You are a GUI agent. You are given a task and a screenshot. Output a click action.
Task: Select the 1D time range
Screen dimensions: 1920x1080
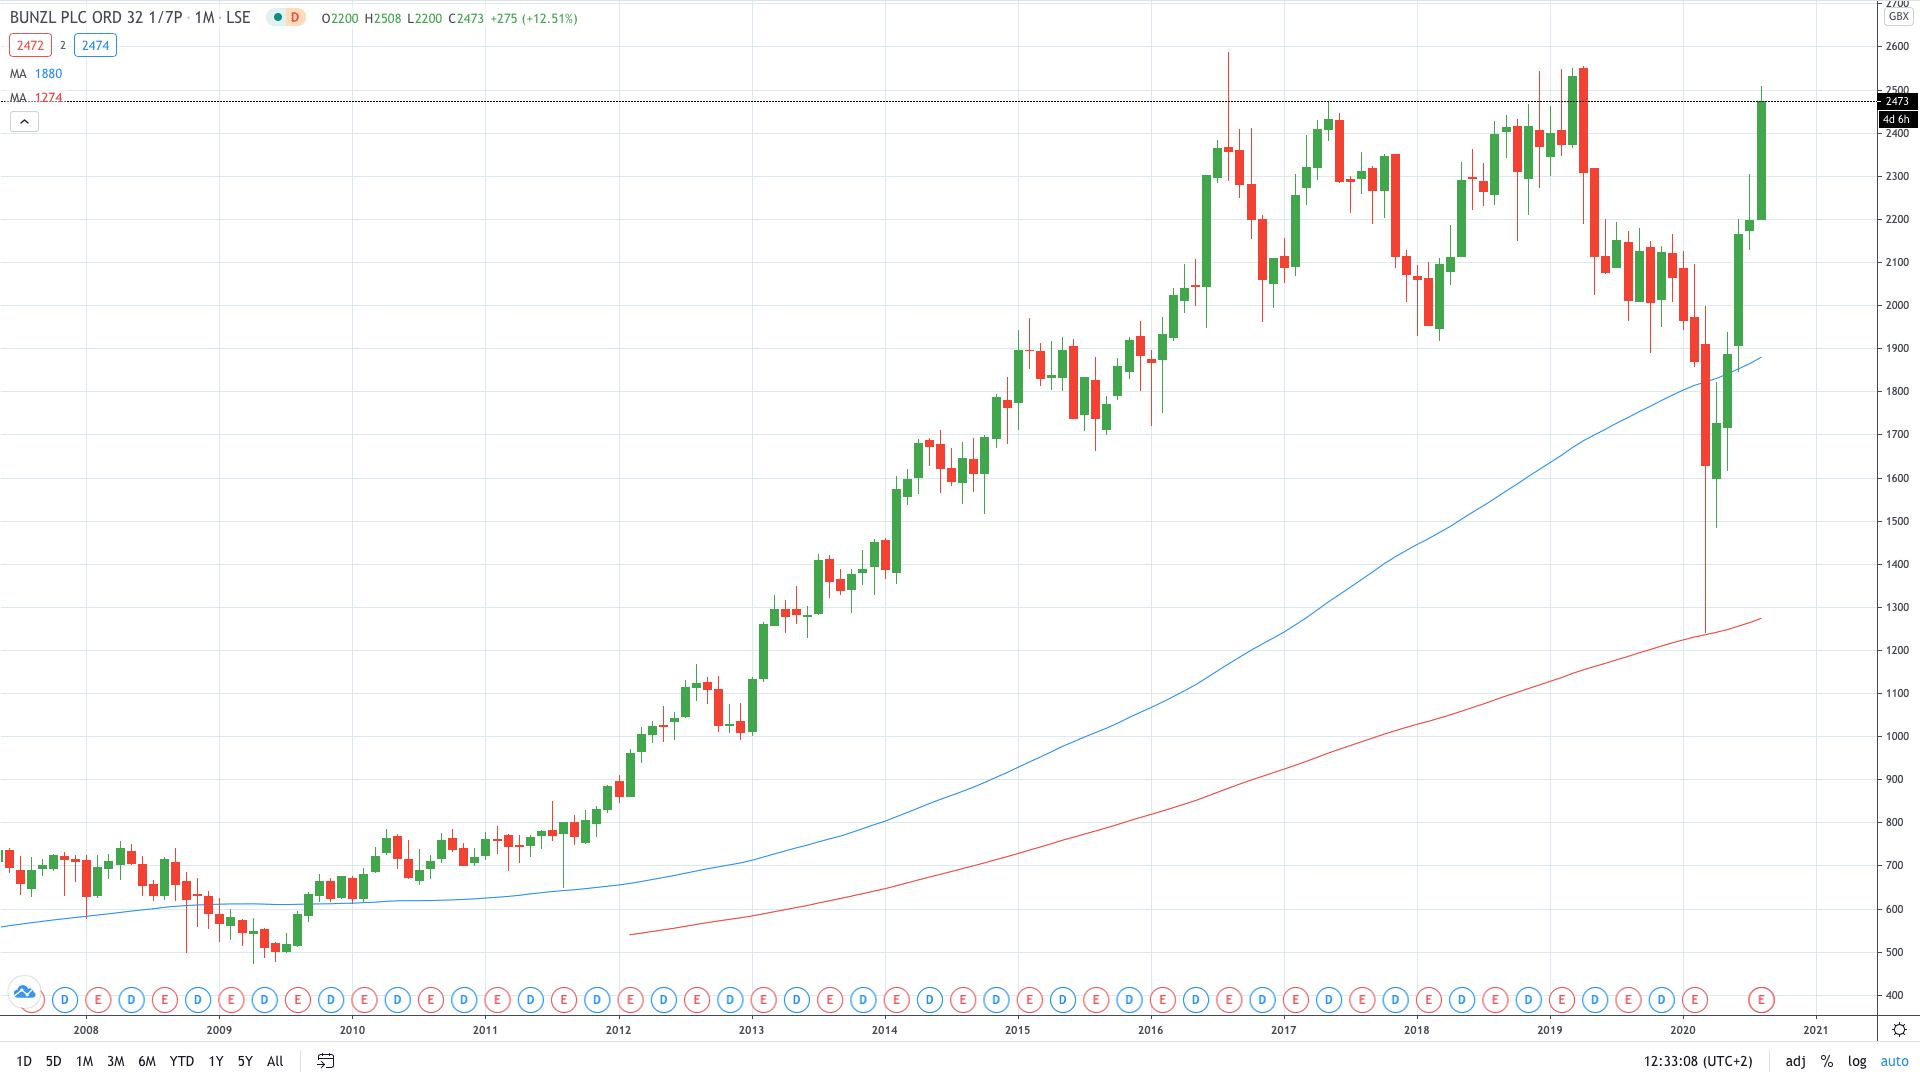pyautogui.click(x=24, y=1061)
